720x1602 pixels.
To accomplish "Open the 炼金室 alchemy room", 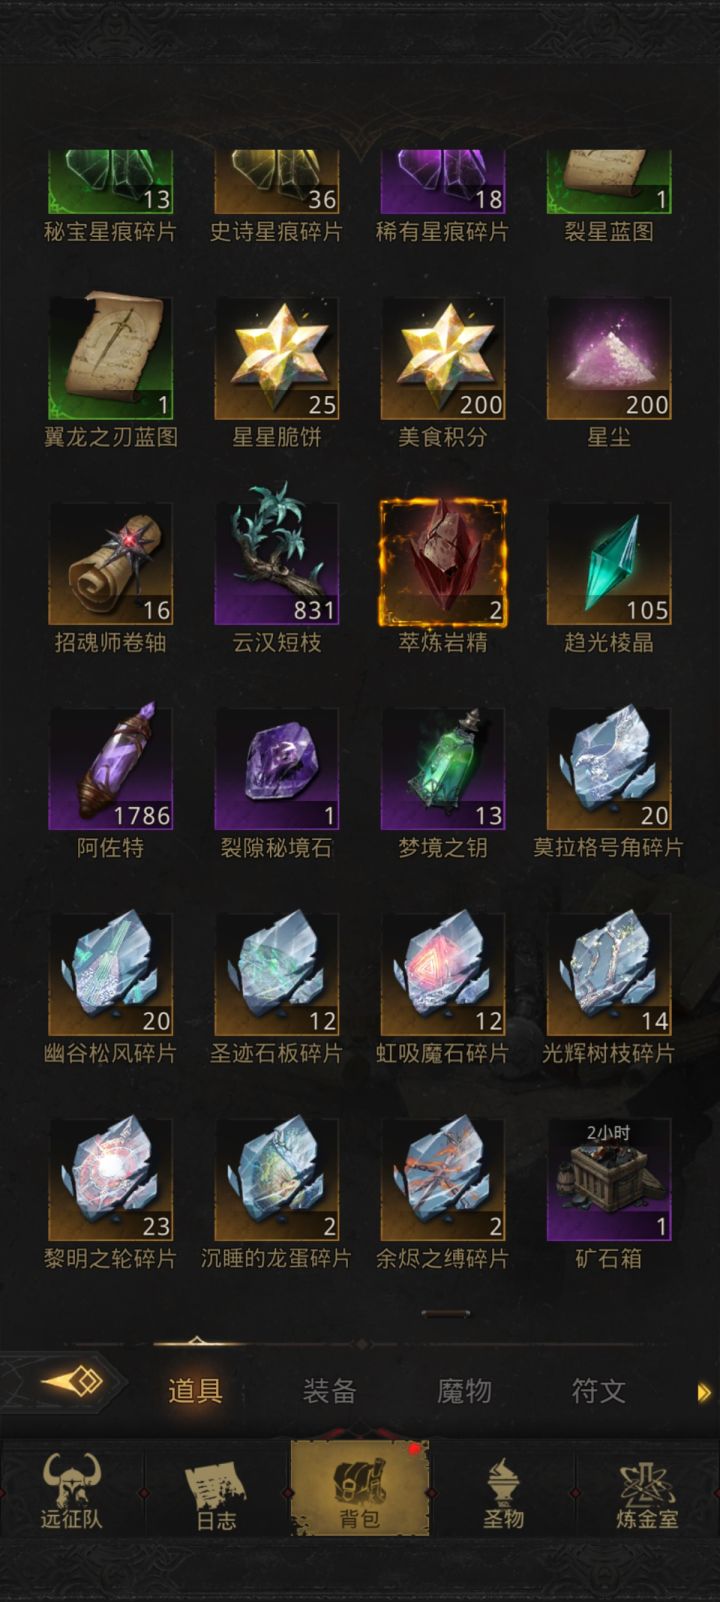I will 647,1490.
